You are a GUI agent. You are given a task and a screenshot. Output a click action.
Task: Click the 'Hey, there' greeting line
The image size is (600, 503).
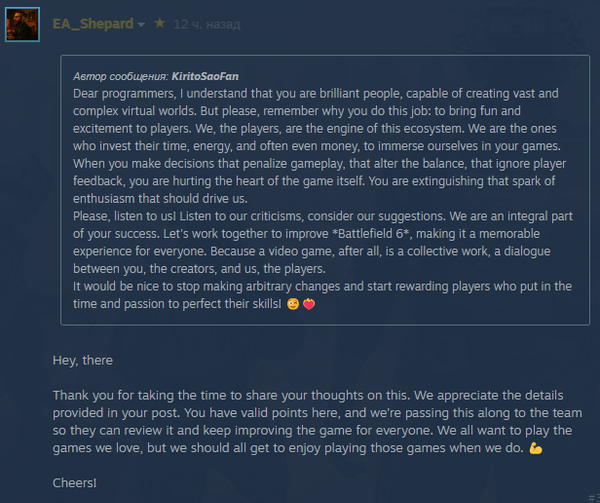pos(83,359)
